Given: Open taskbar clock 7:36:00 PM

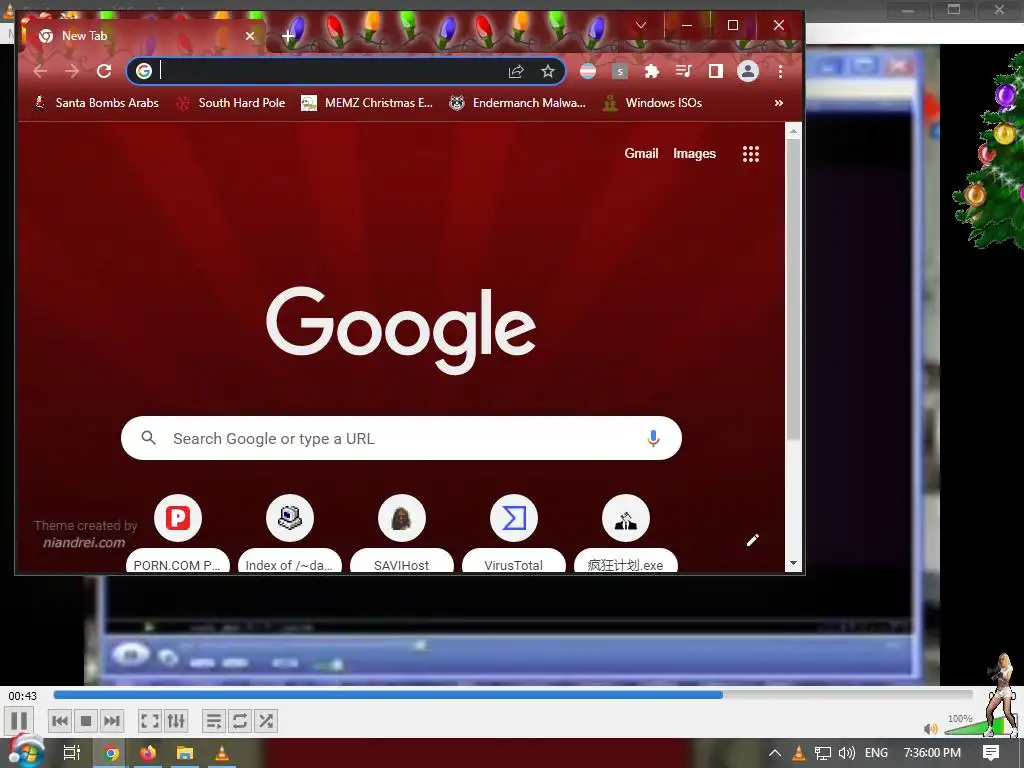Looking at the screenshot, I should click(x=932, y=753).
